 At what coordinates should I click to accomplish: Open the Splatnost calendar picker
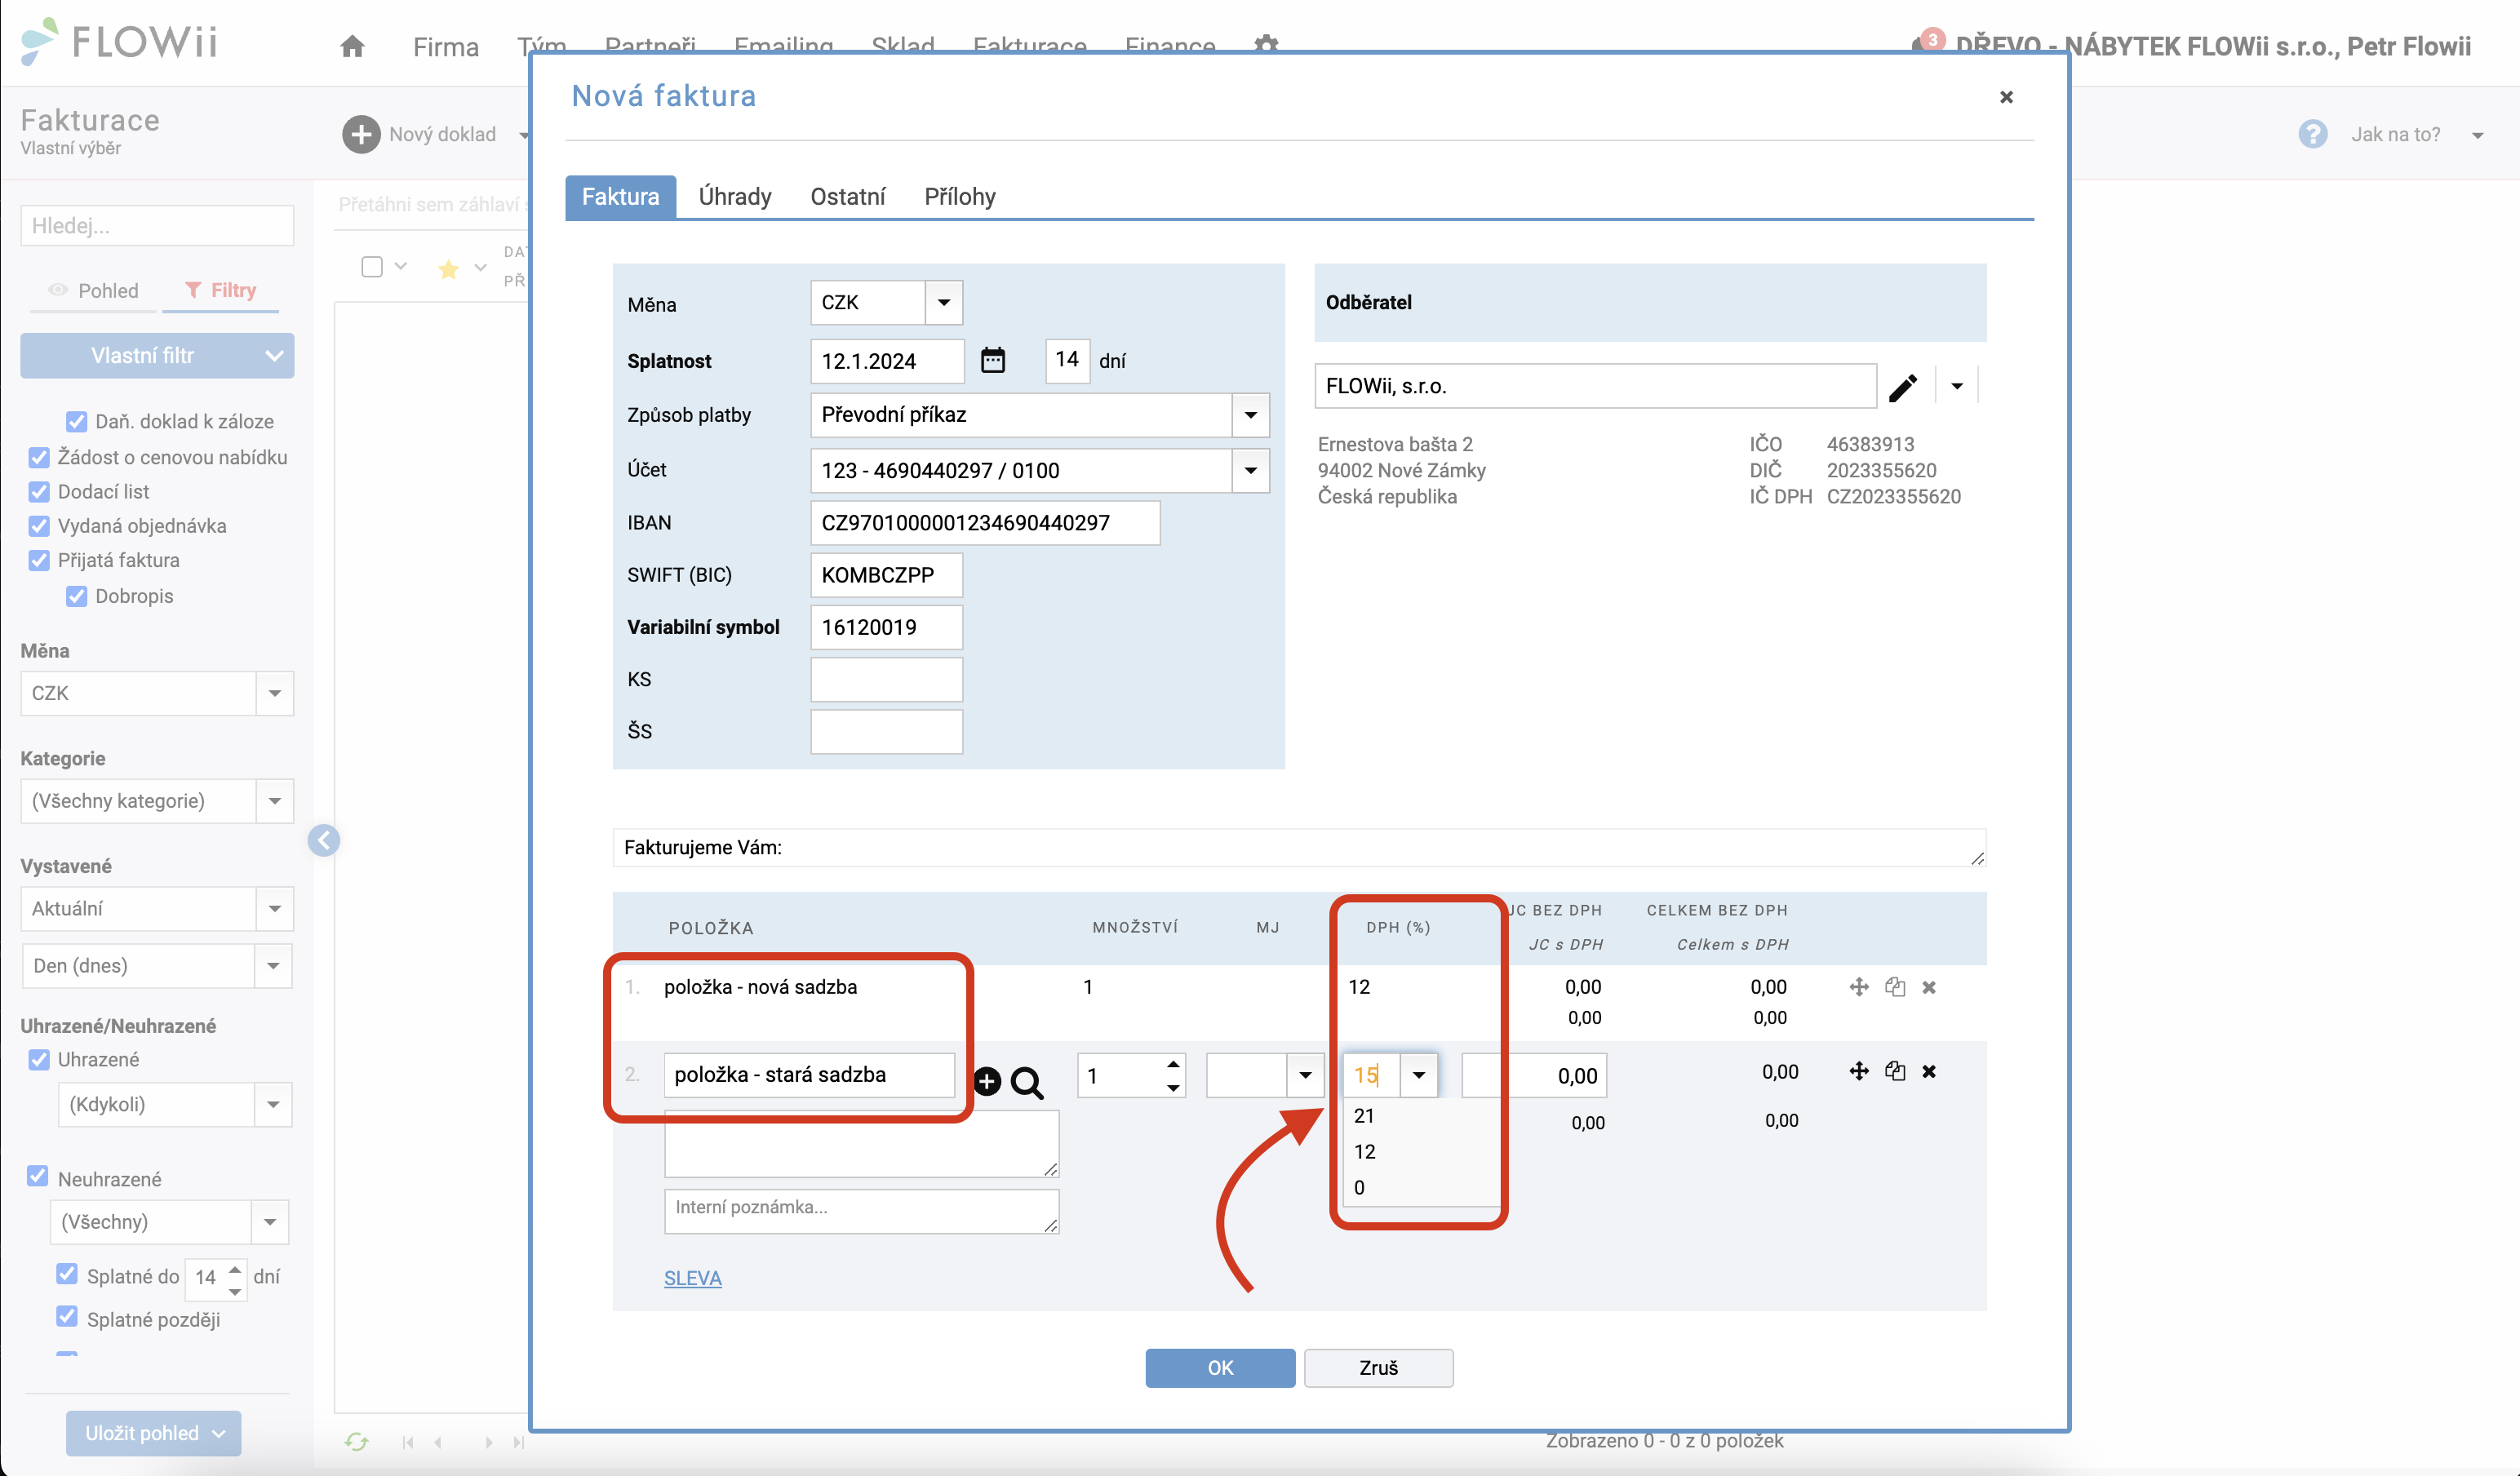point(993,360)
